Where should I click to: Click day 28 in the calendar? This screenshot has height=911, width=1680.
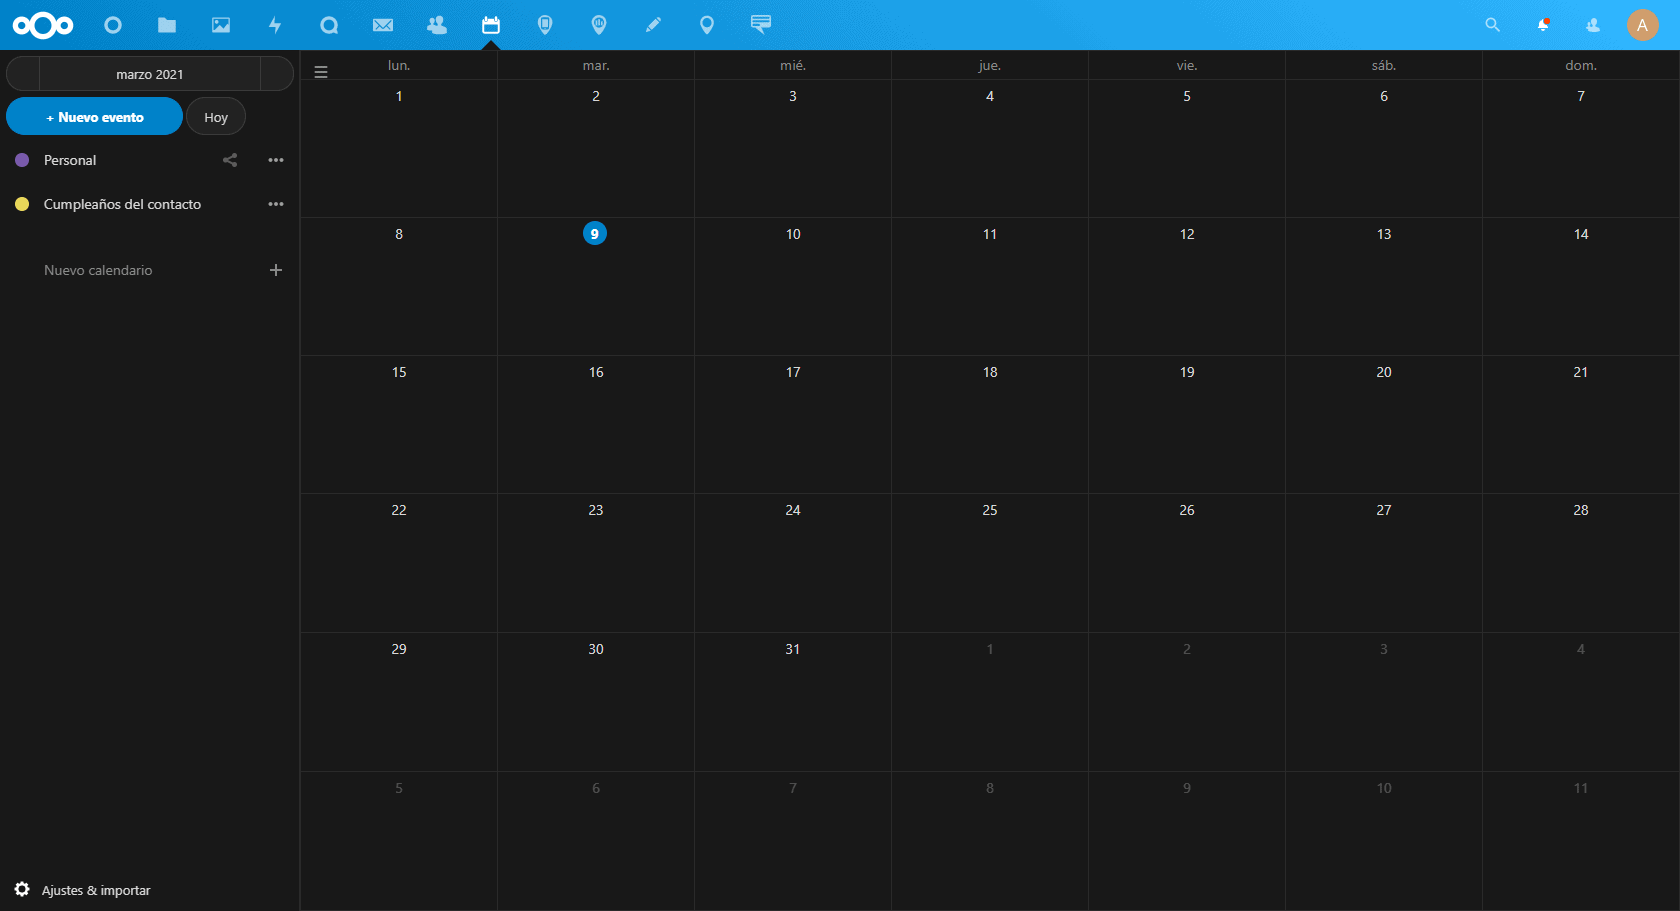pos(1581,510)
